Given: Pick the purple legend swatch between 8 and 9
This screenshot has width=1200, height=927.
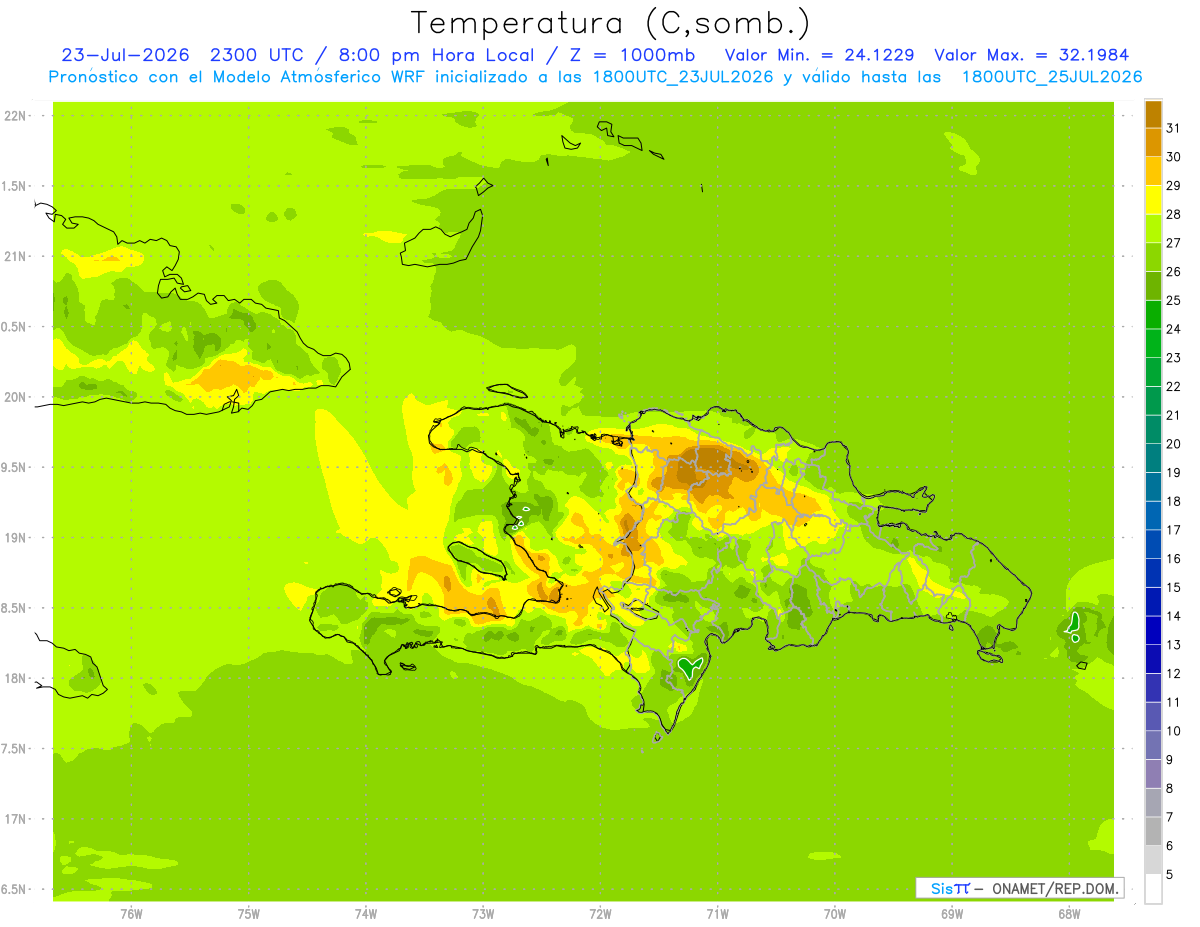Looking at the screenshot, I should point(1153,774).
